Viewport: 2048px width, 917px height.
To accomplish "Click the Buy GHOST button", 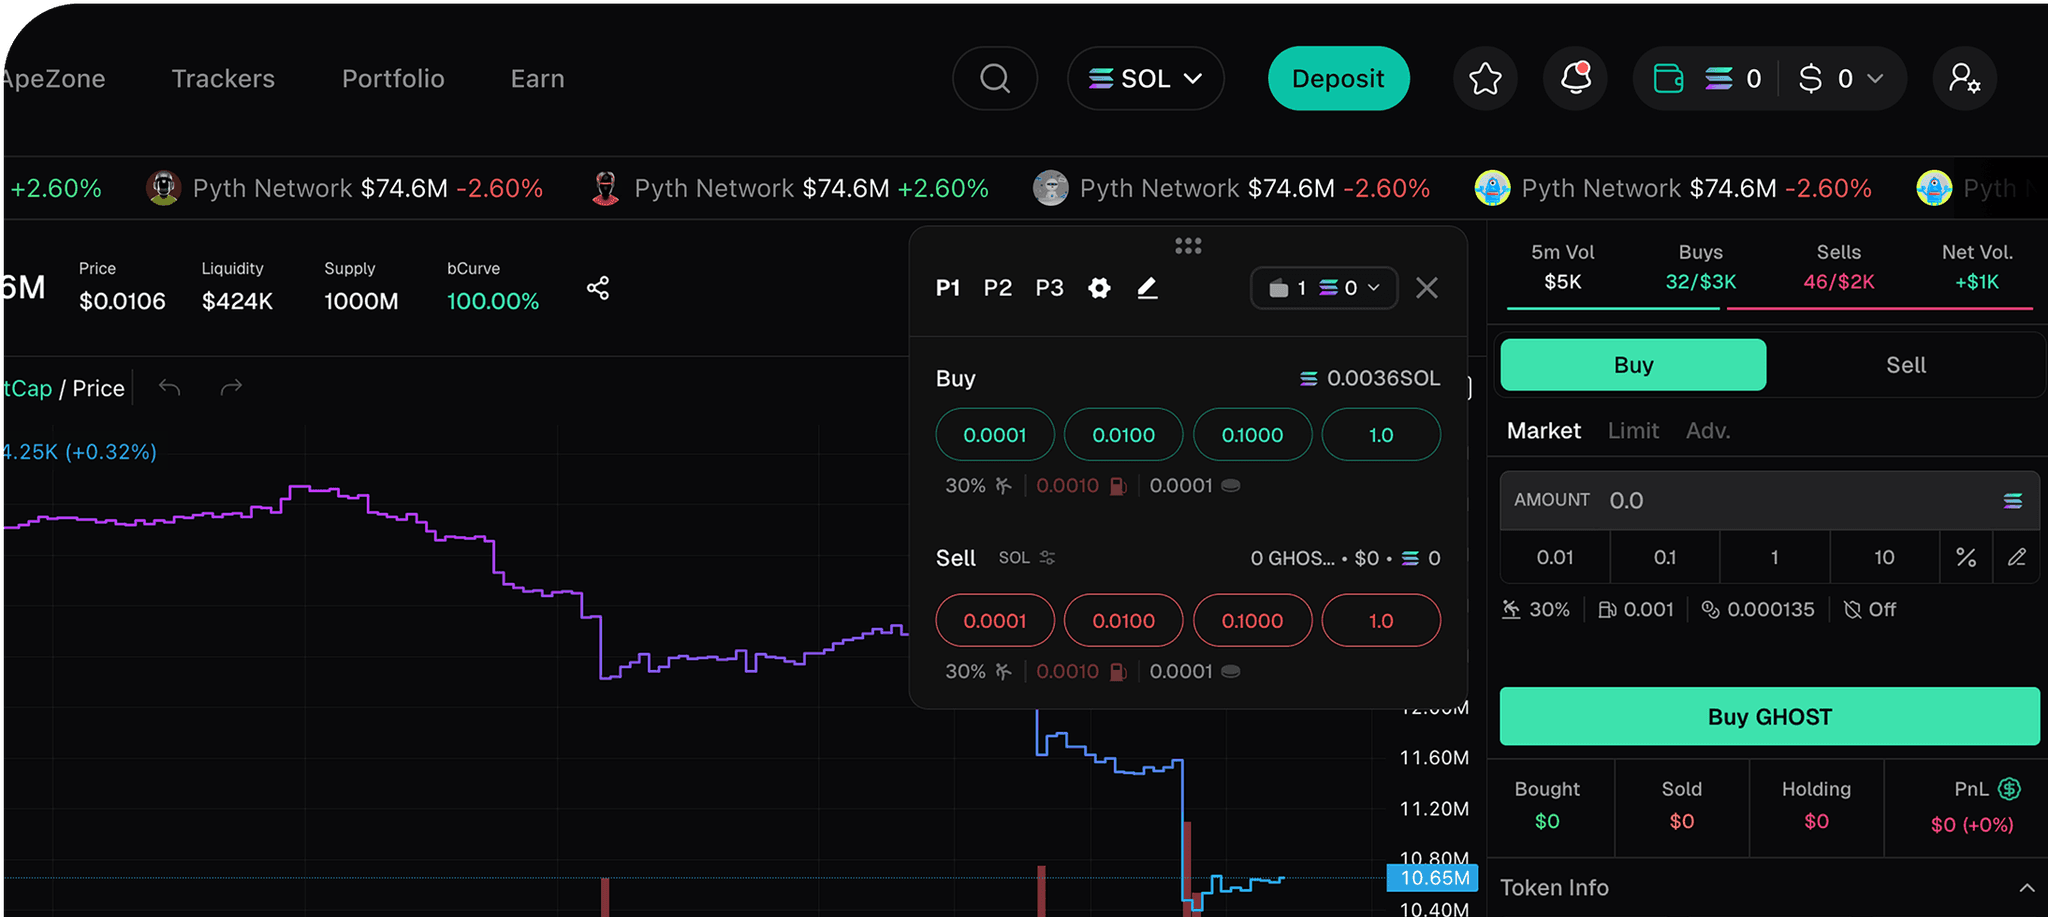I will tap(1769, 716).
